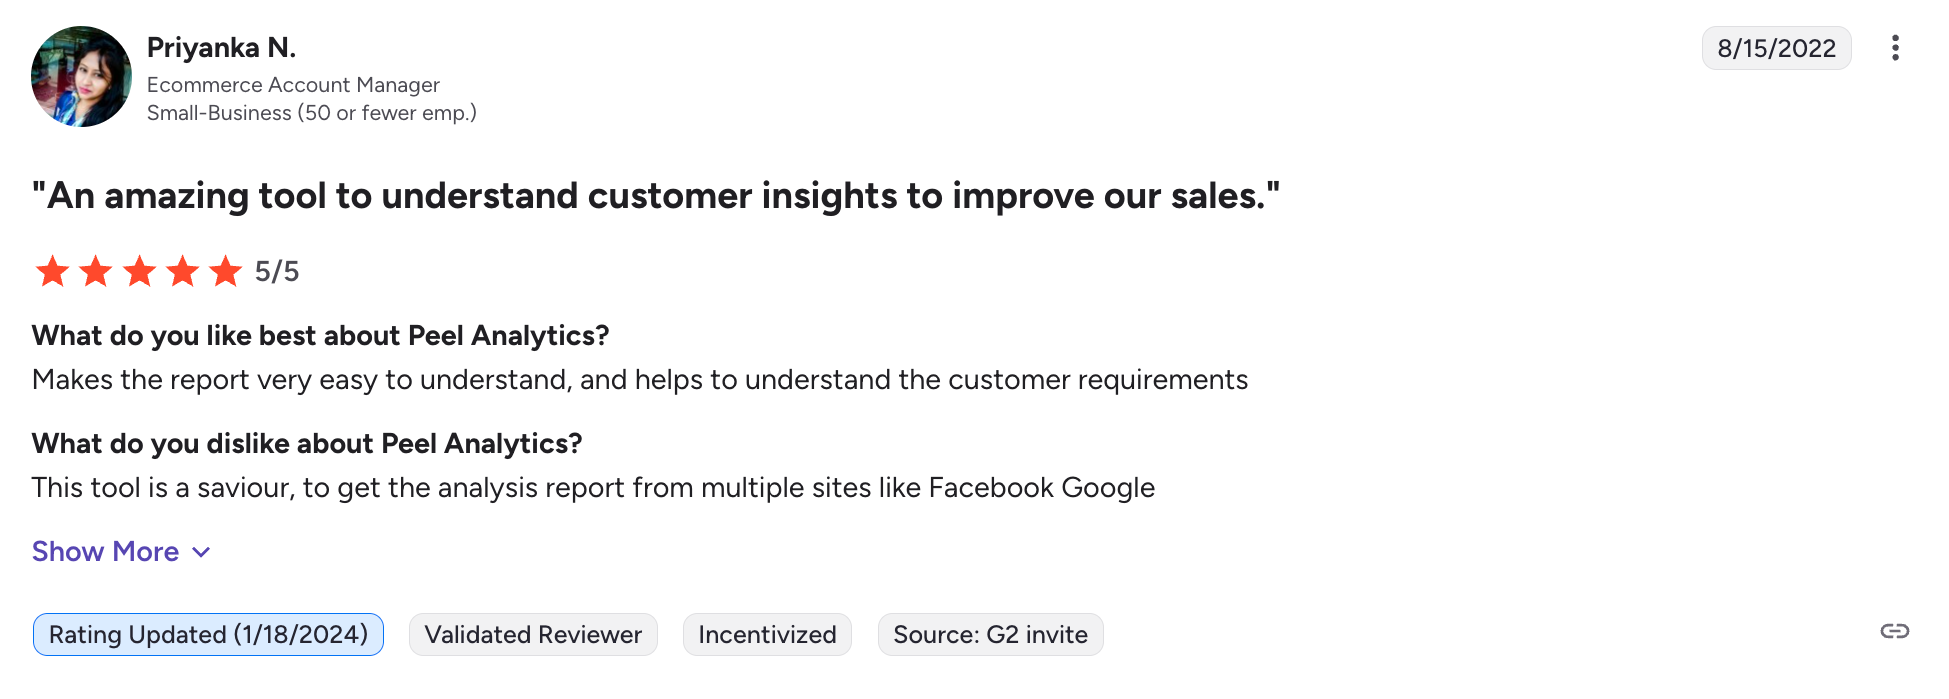This screenshot has width=1949, height=699.
Task: Click the "What do you dislike" heading
Action: [307, 443]
